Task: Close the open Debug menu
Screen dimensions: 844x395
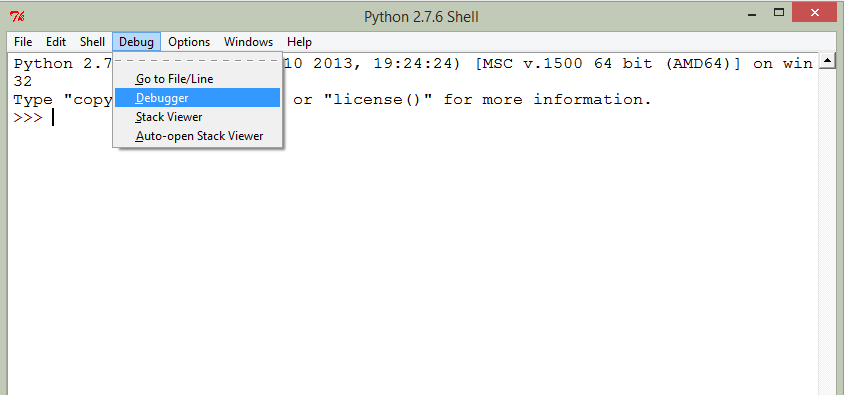Action: click(137, 42)
